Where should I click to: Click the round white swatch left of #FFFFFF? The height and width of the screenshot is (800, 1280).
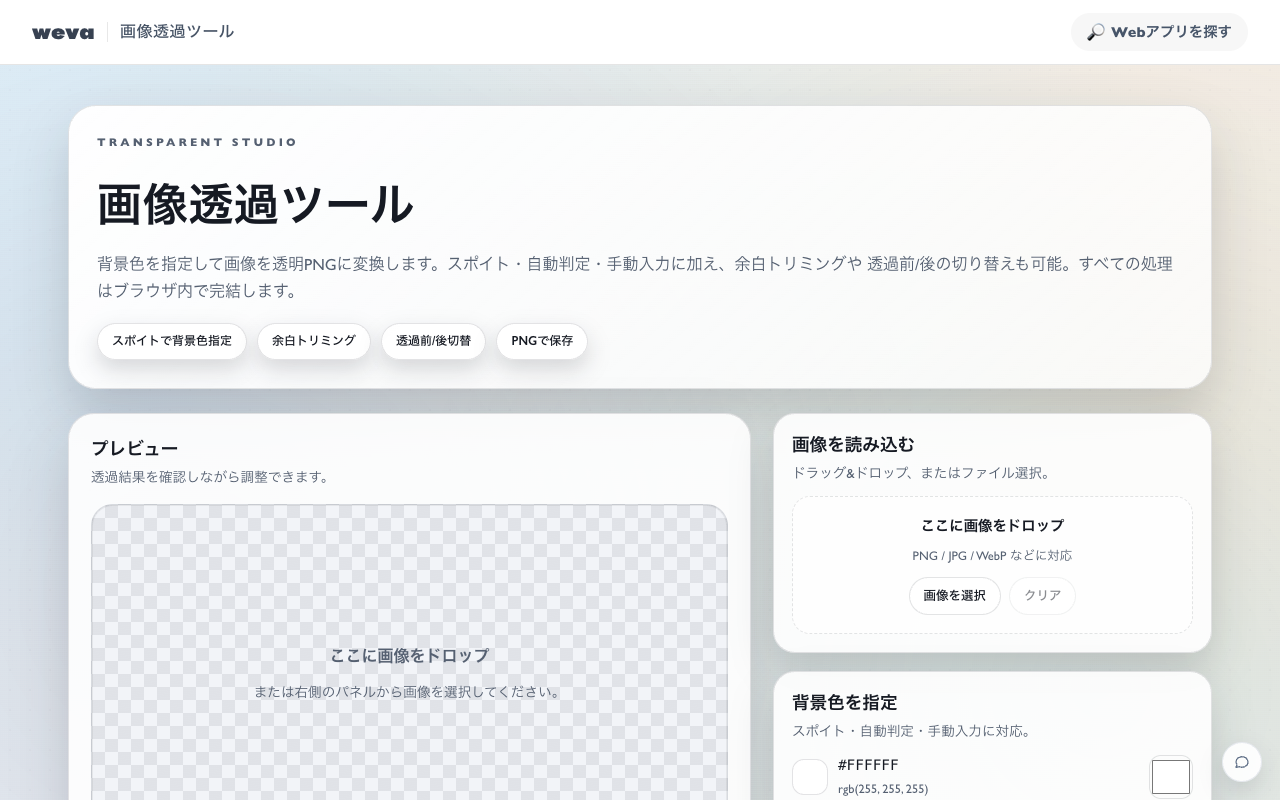click(x=810, y=777)
